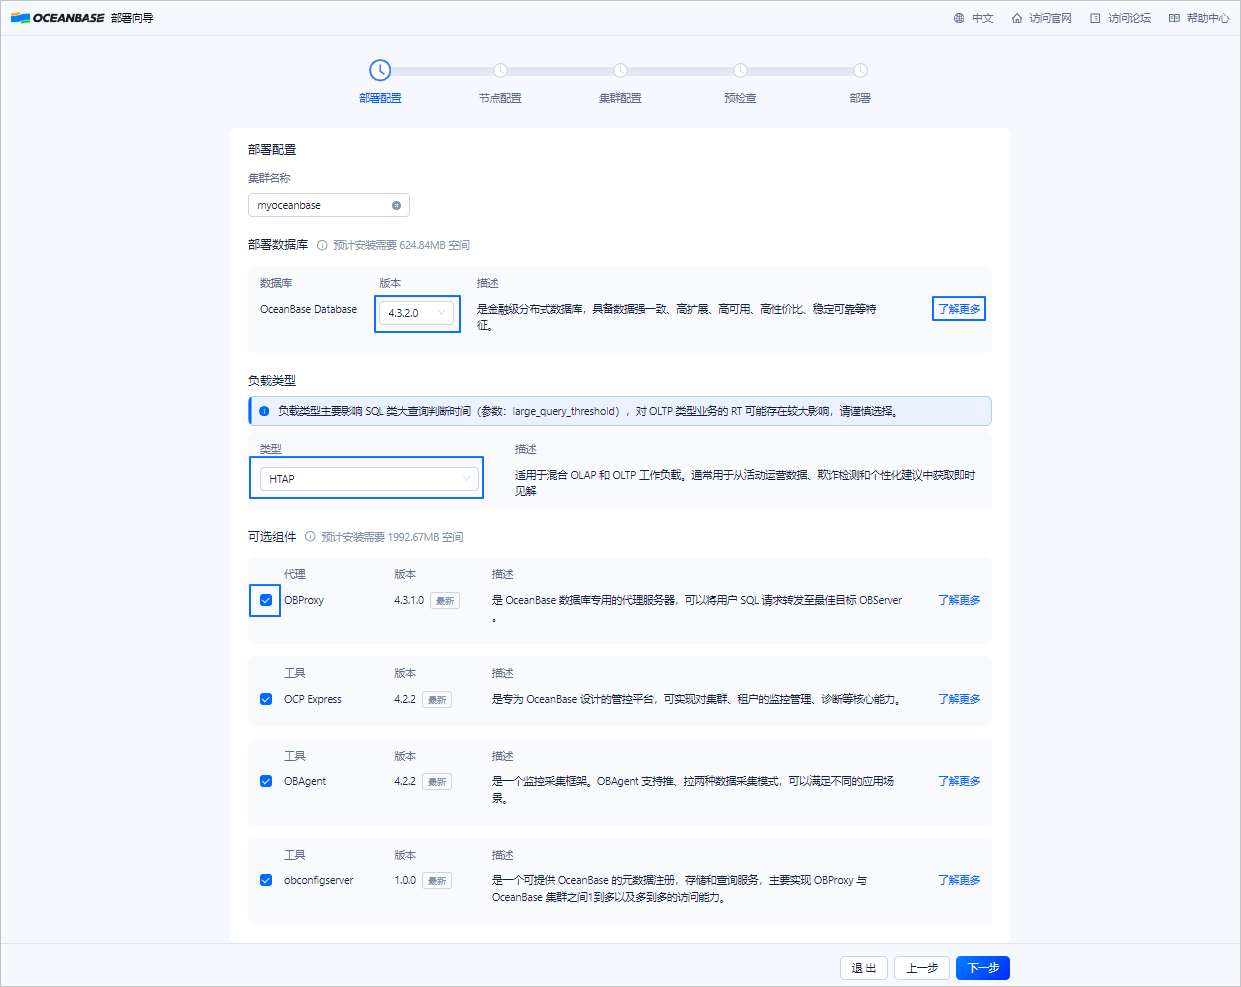Screen dimensions: 1241x987
Task: Select the 部署配置 step label
Action: pyautogui.click(x=380, y=98)
